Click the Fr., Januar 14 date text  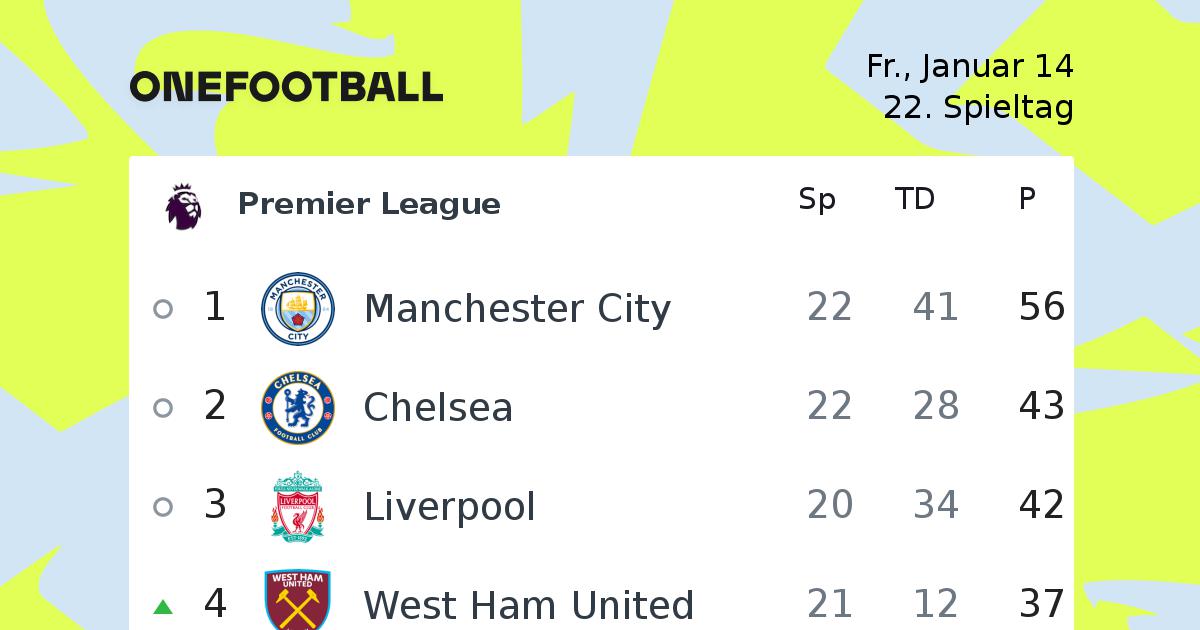(x=970, y=67)
